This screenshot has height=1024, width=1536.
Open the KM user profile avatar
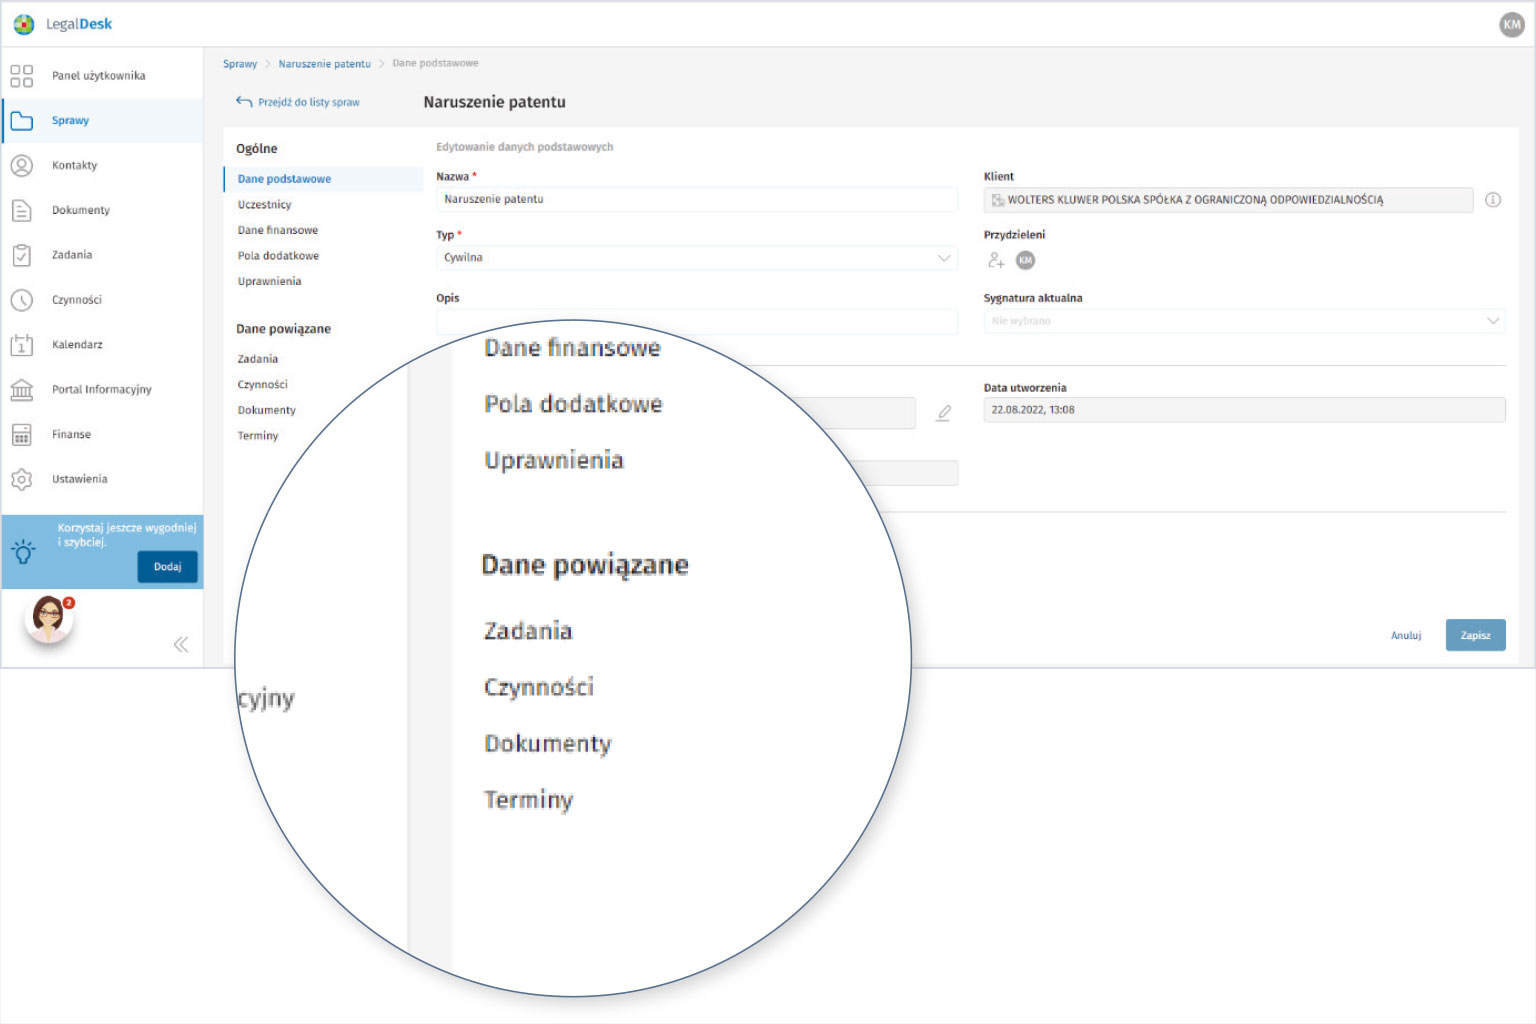[x=1511, y=25]
